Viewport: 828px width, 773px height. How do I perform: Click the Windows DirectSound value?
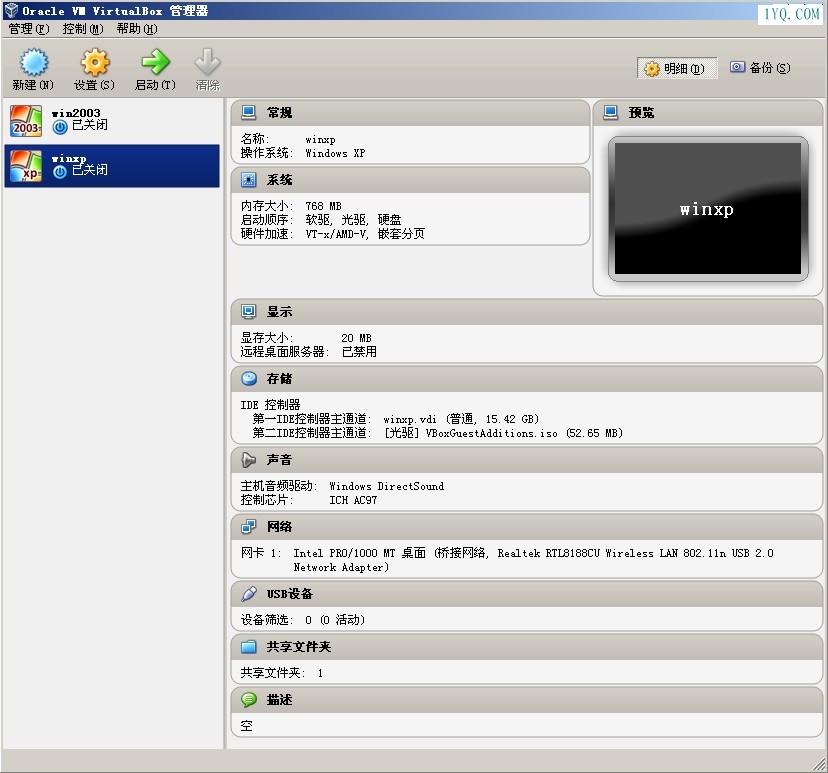387,486
